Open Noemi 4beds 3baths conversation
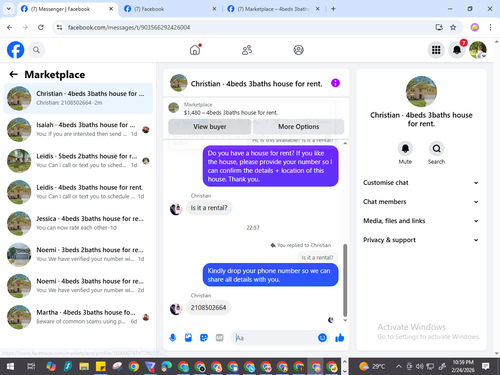The image size is (500, 375). [78, 286]
